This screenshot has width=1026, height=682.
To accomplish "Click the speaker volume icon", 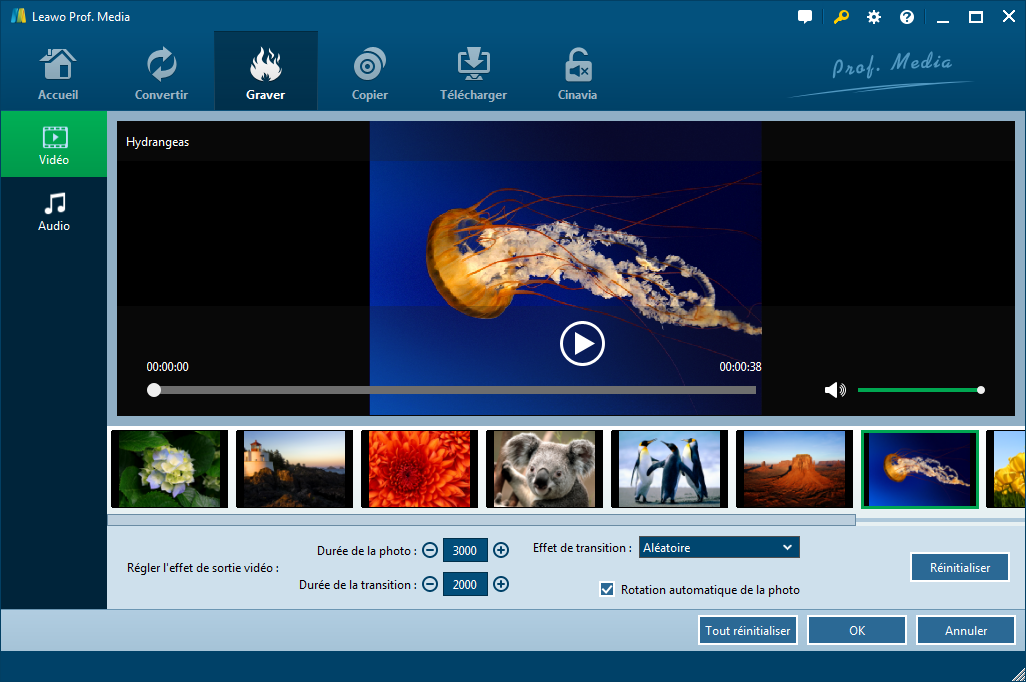I will coord(834,390).
